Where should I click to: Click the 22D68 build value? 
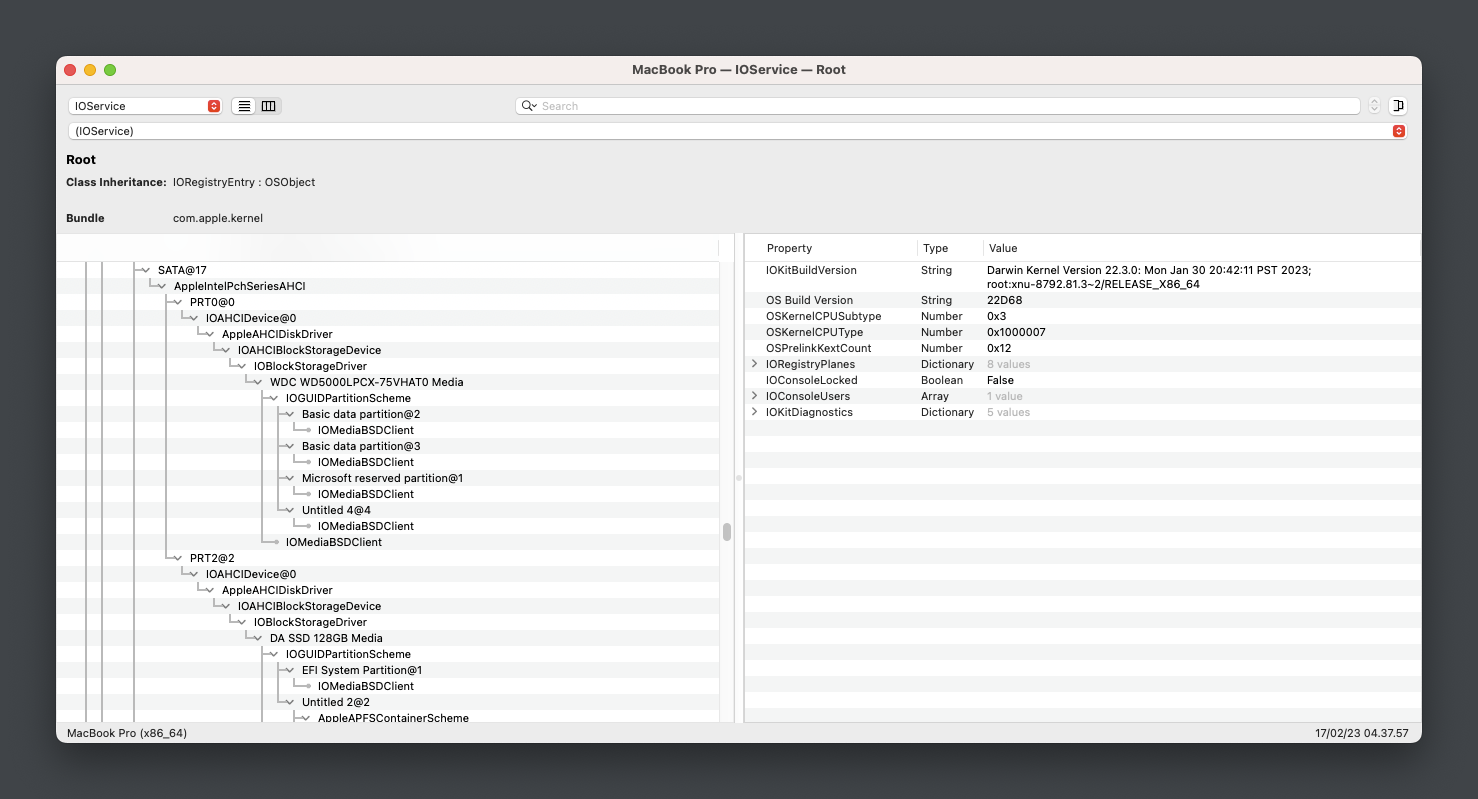tap(1003, 300)
